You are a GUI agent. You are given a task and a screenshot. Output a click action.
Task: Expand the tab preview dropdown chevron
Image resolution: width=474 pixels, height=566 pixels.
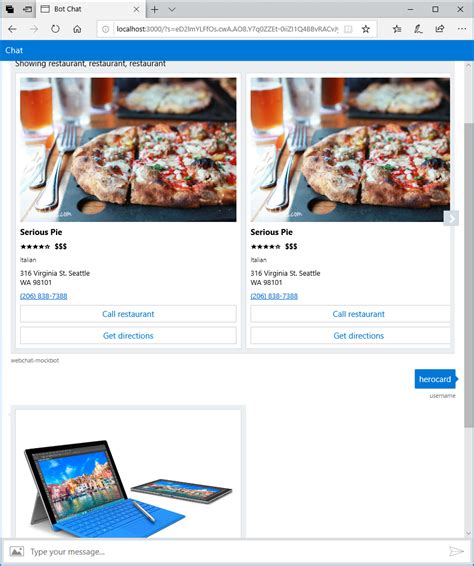coord(172,9)
